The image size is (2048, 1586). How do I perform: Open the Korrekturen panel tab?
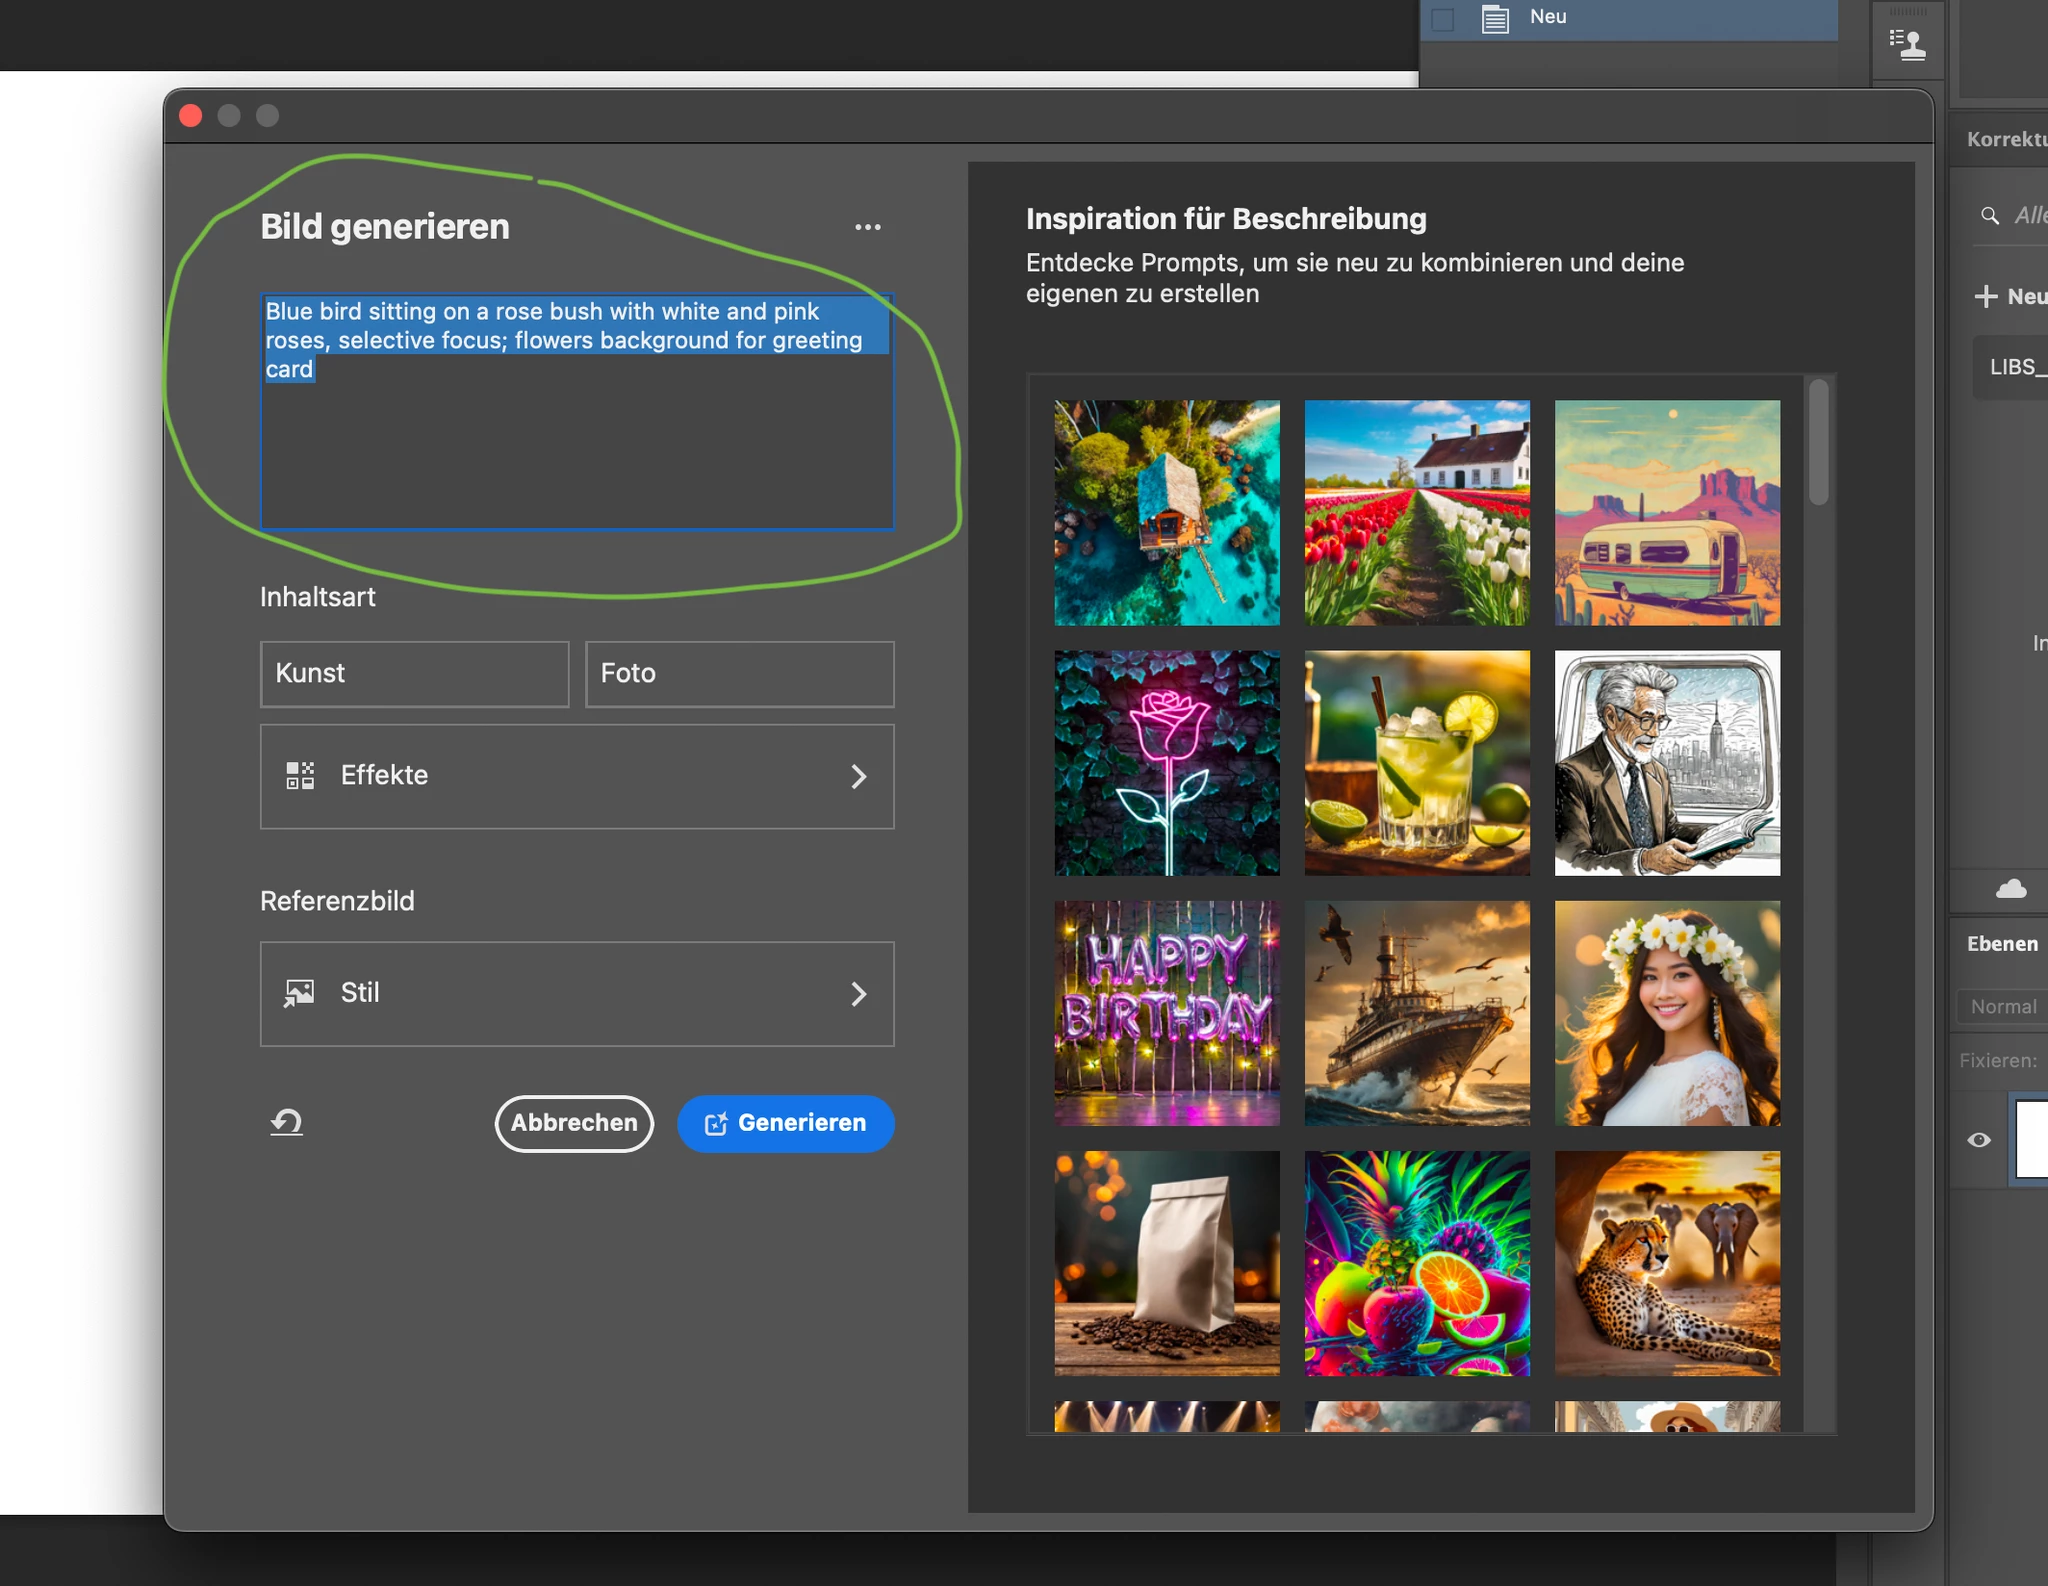[2006, 140]
